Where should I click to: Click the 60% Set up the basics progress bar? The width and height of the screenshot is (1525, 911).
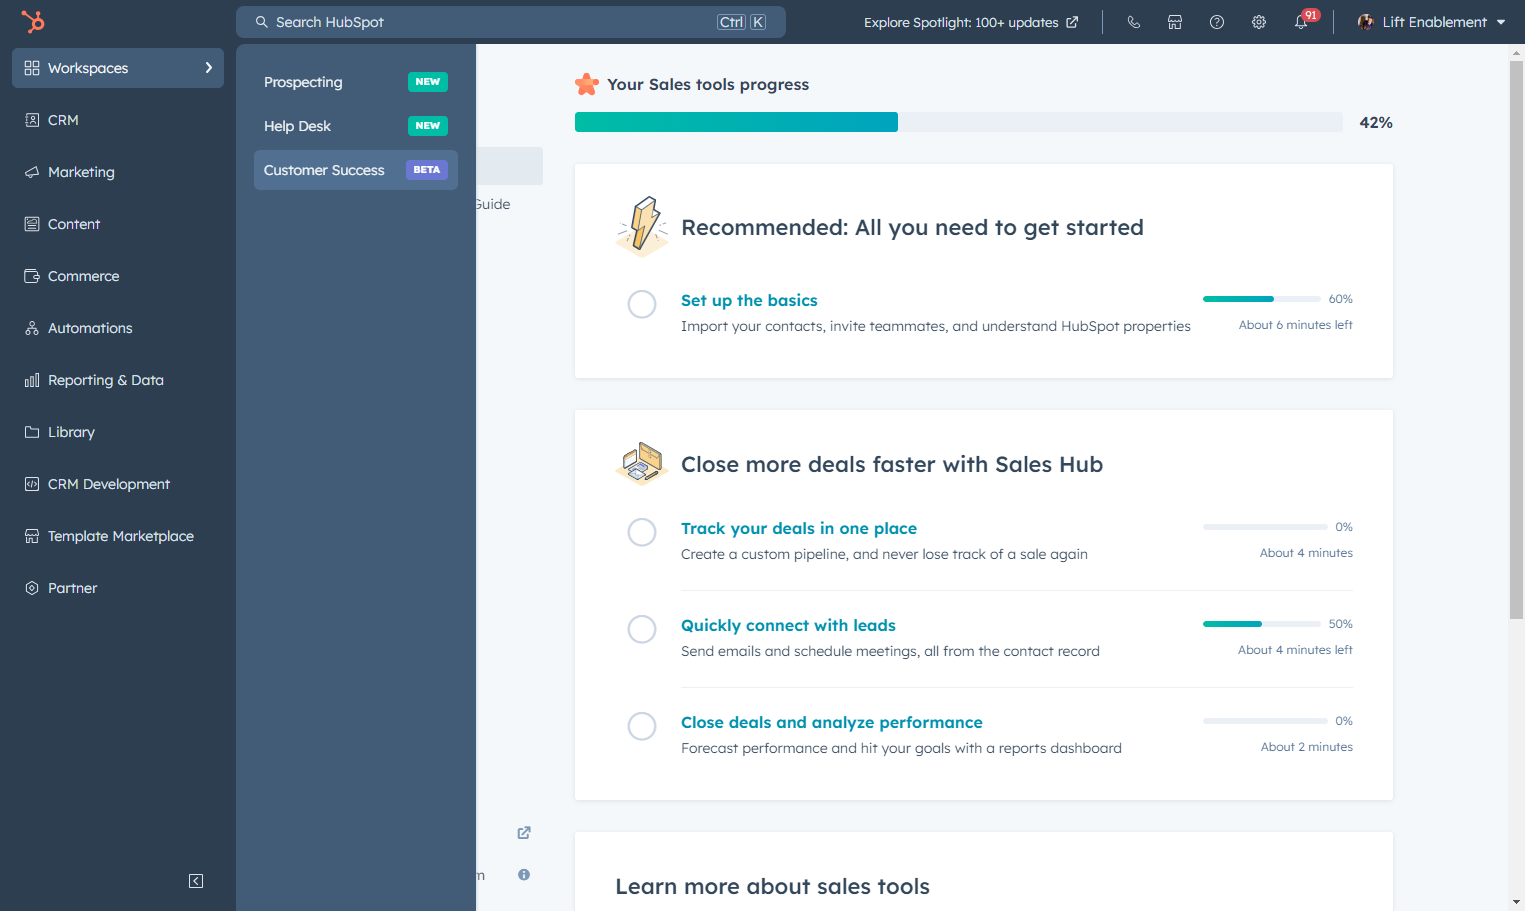point(1262,299)
